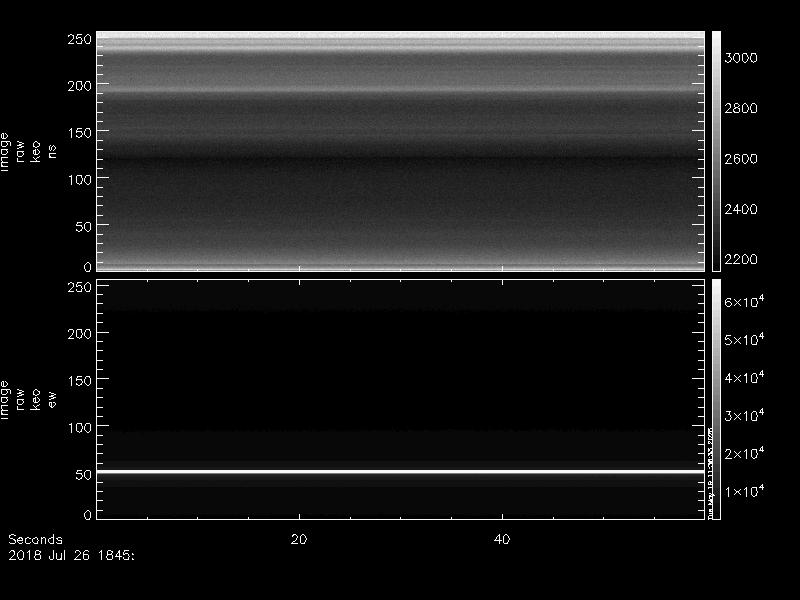
Task: Click '50' tick label of ns keogram
Action: (84, 227)
